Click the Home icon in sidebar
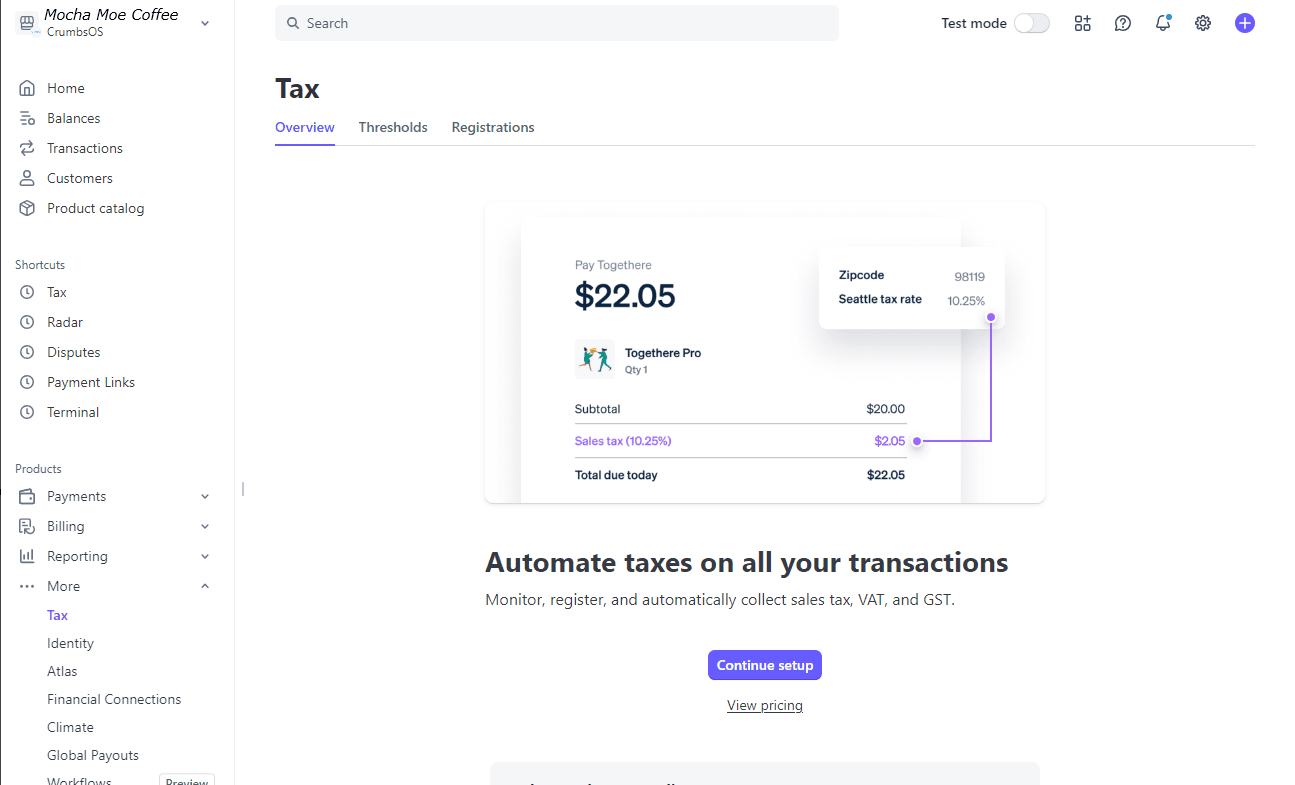The image size is (1295, 785). [27, 88]
